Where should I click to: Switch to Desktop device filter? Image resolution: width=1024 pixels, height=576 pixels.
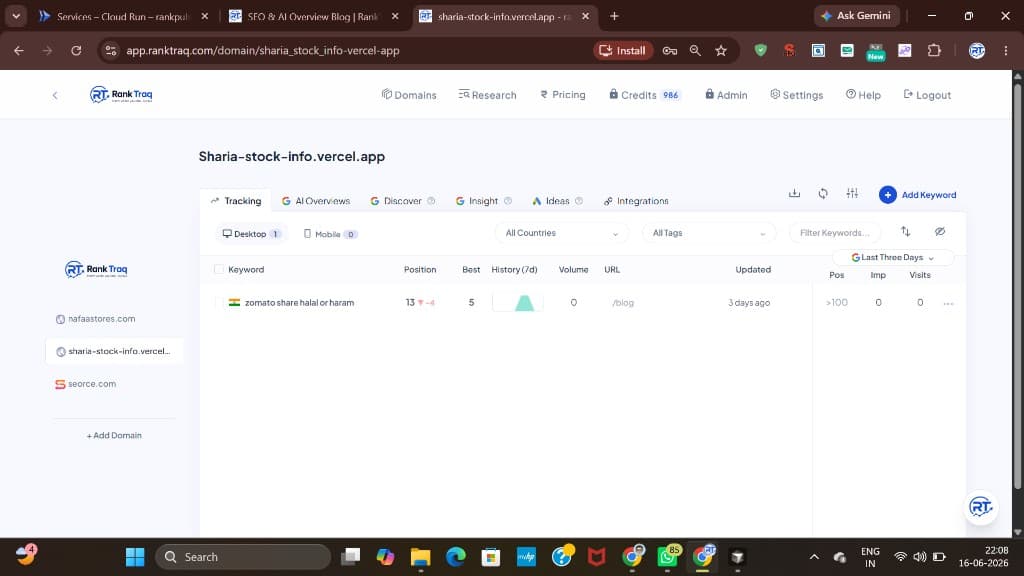click(251, 234)
